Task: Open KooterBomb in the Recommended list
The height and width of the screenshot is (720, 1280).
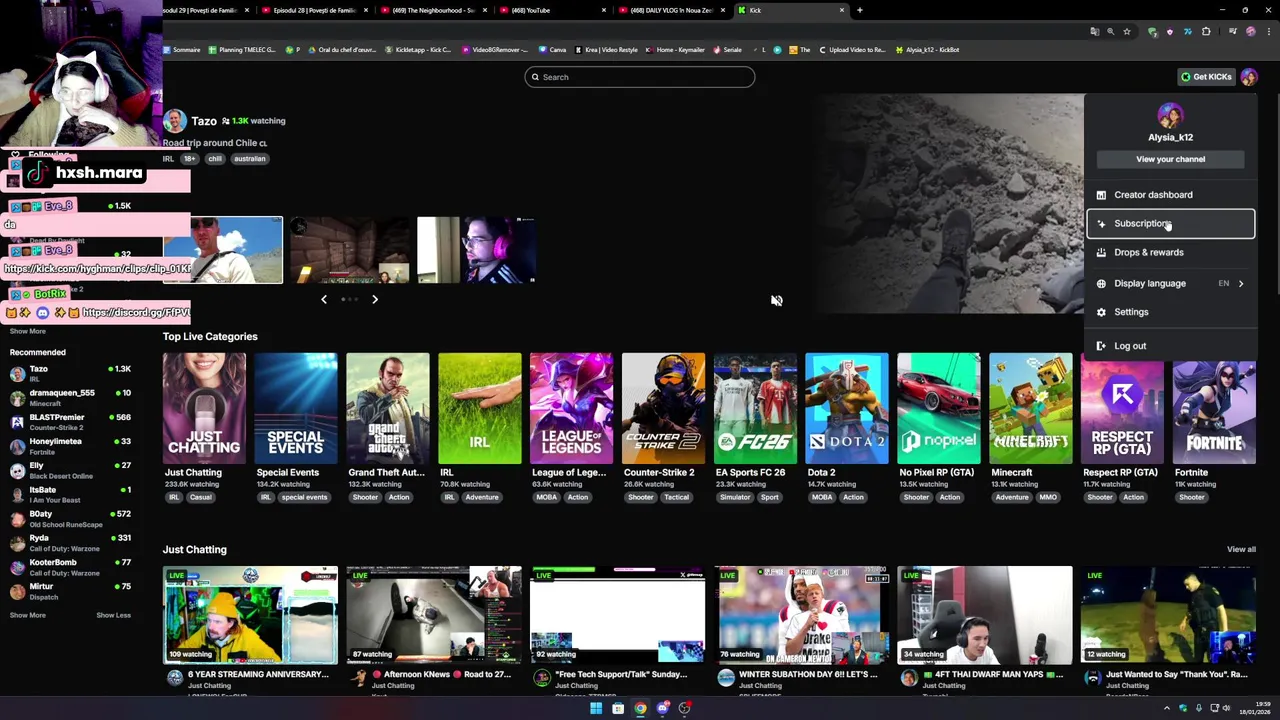Action: tap(70, 567)
